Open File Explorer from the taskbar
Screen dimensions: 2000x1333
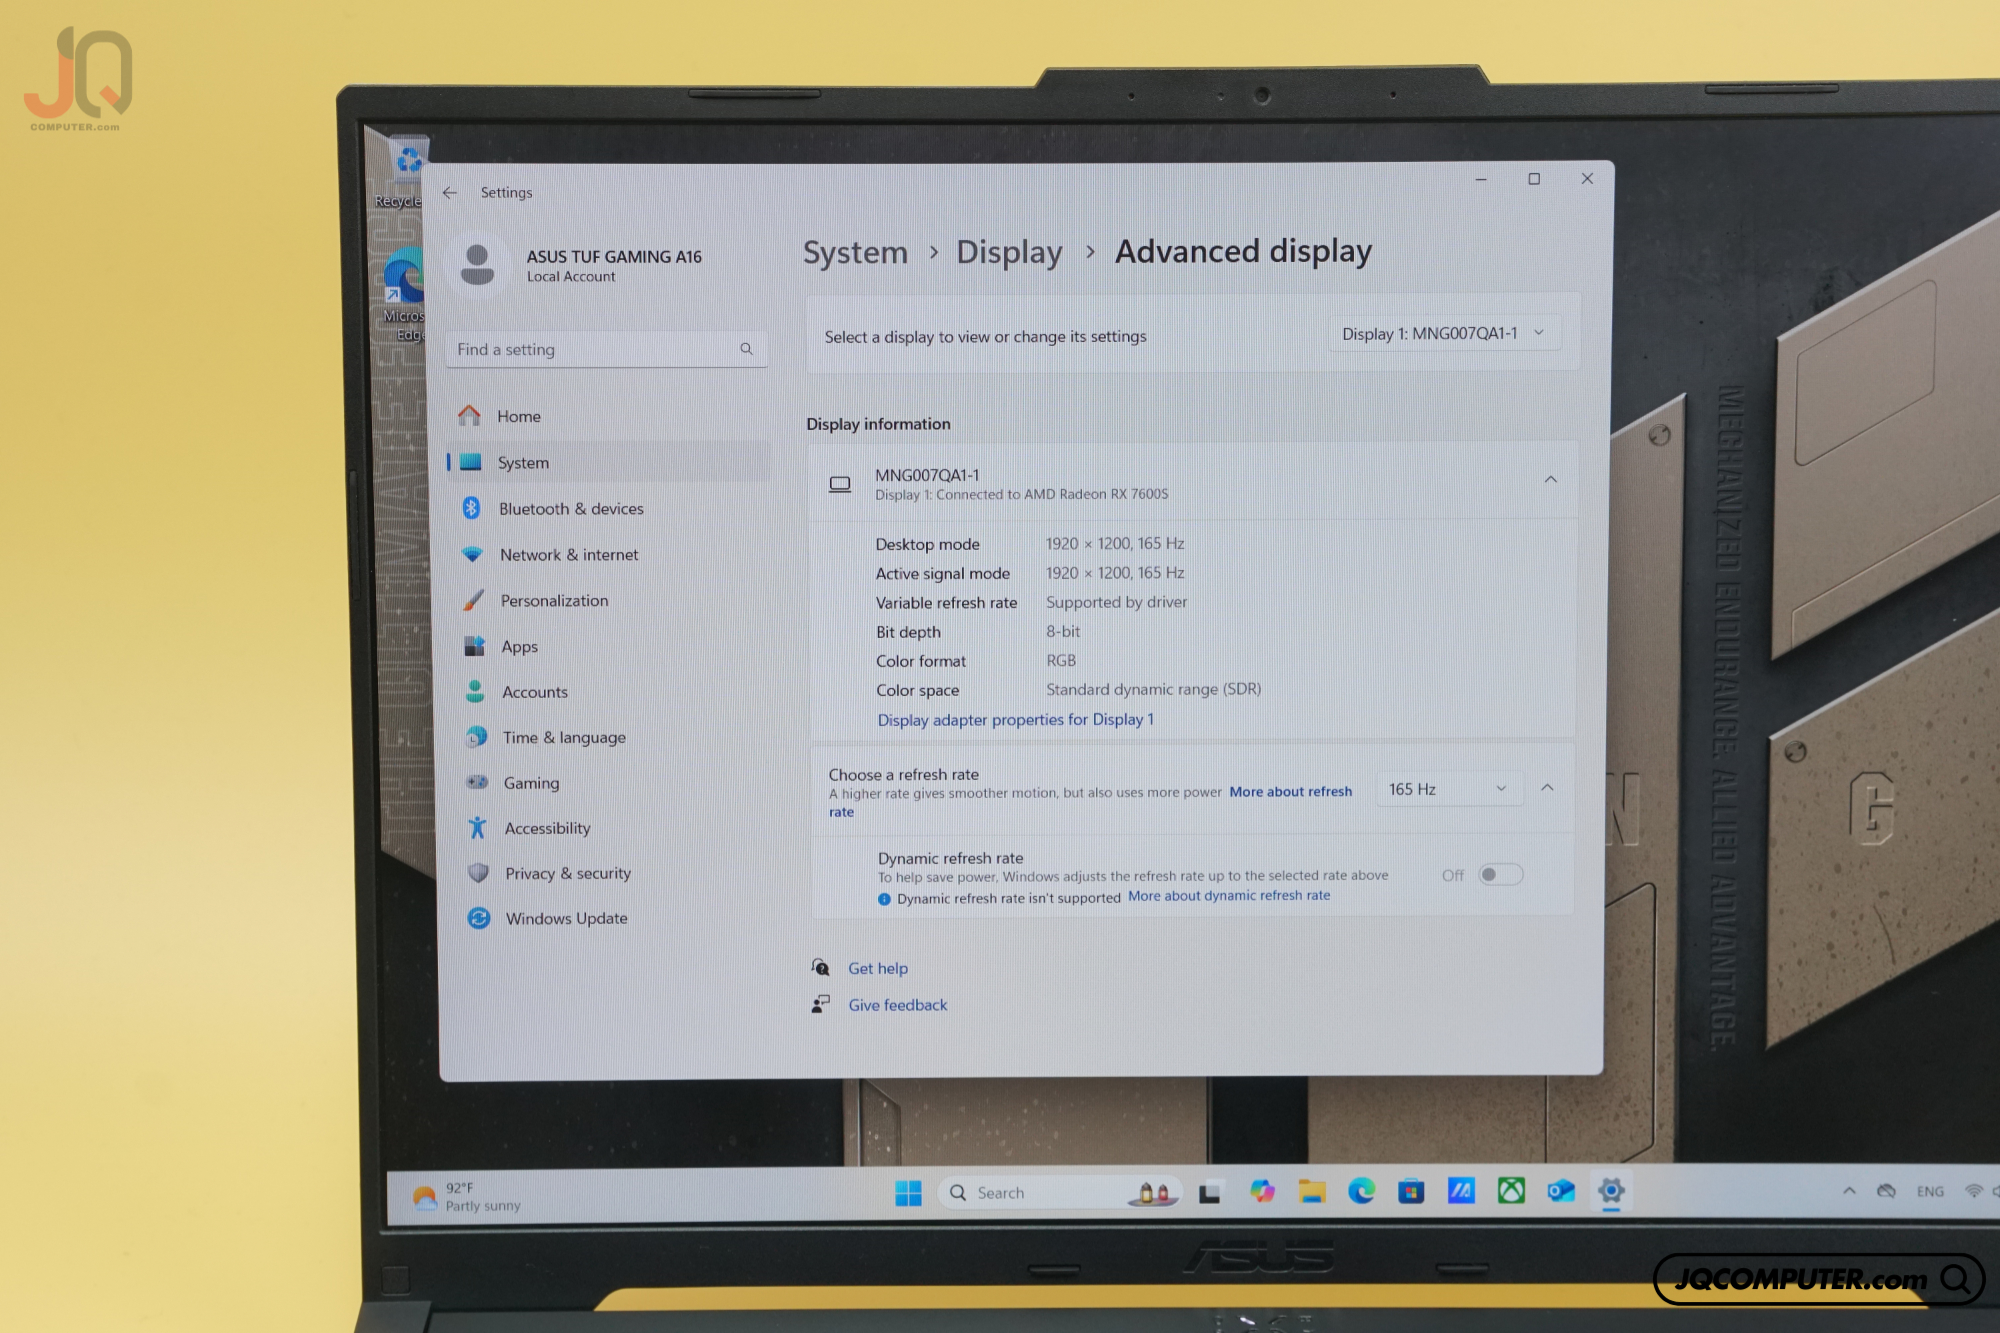(x=1311, y=1192)
